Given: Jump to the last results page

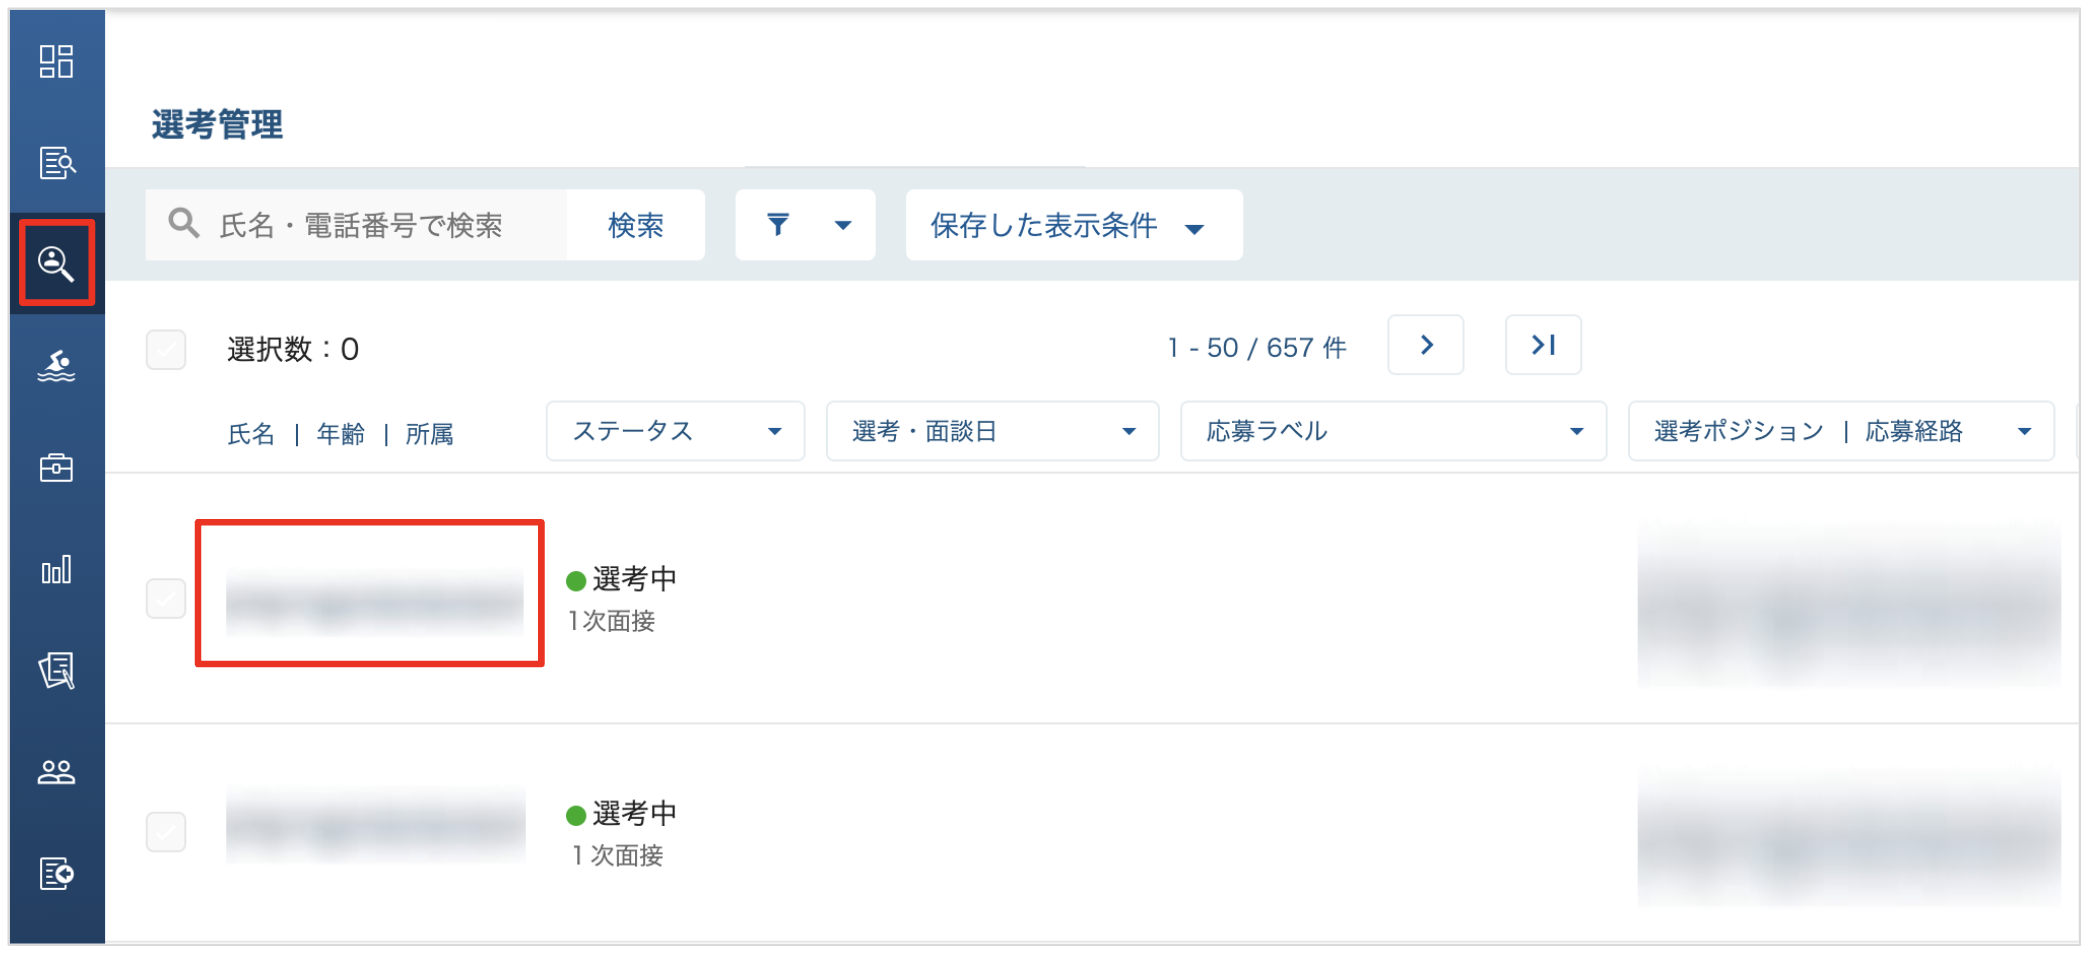Looking at the screenshot, I should click(x=1543, y=345).
